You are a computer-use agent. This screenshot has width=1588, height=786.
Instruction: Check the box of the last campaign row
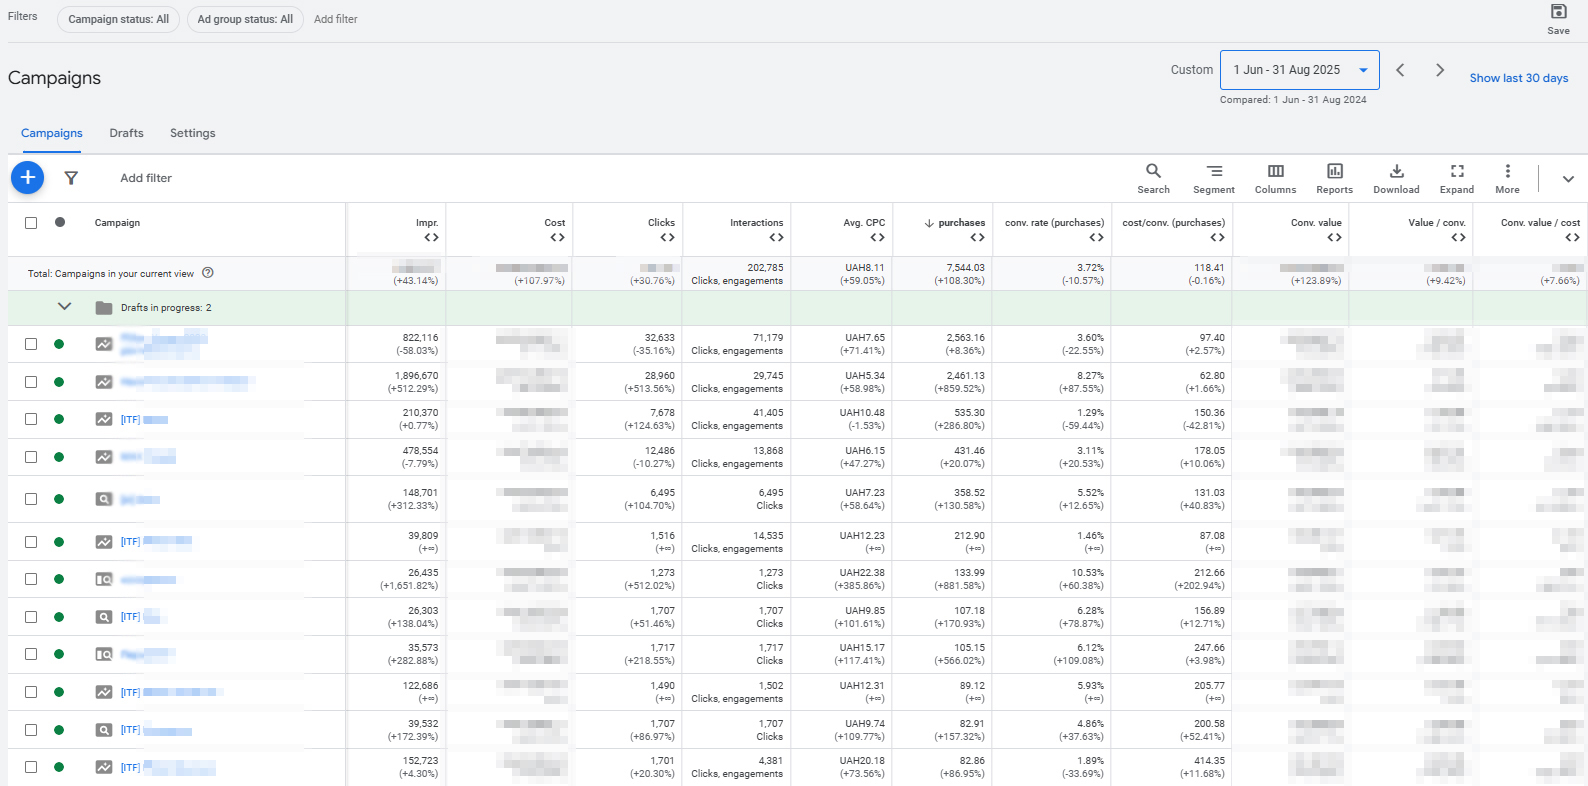pyautogui.click(x=31, y=767)
